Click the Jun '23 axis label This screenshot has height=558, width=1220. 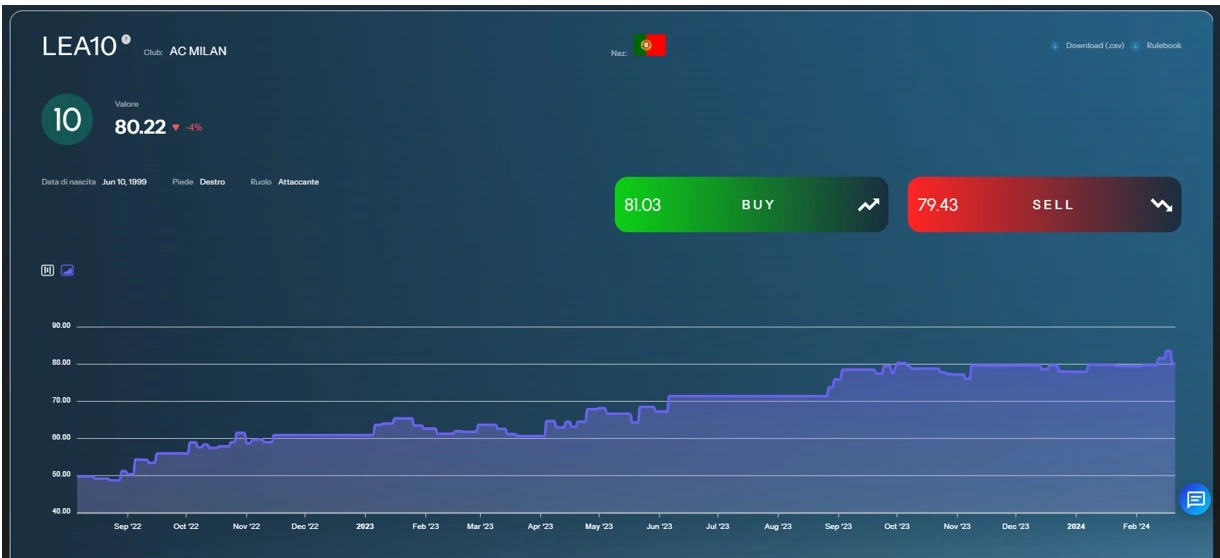pyautogui.click(x=659, y=526)
